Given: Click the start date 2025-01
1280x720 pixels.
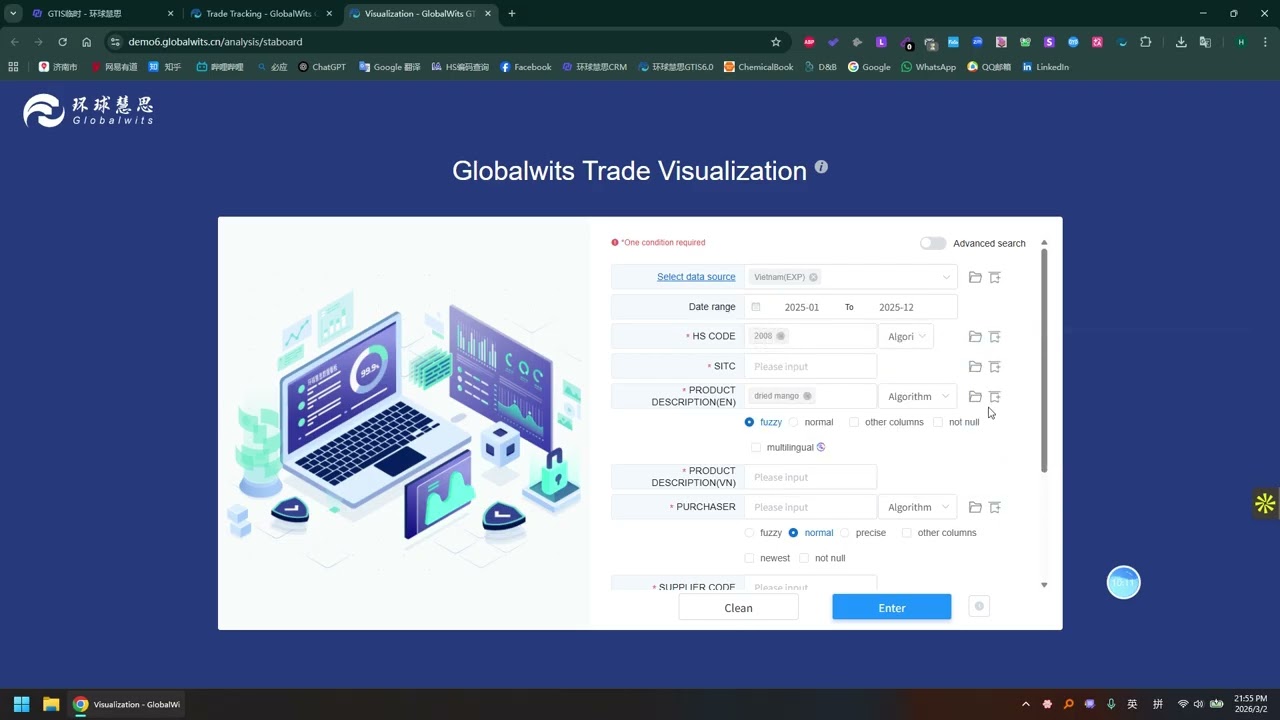Looking at the screenshot, I should point(802,307).
